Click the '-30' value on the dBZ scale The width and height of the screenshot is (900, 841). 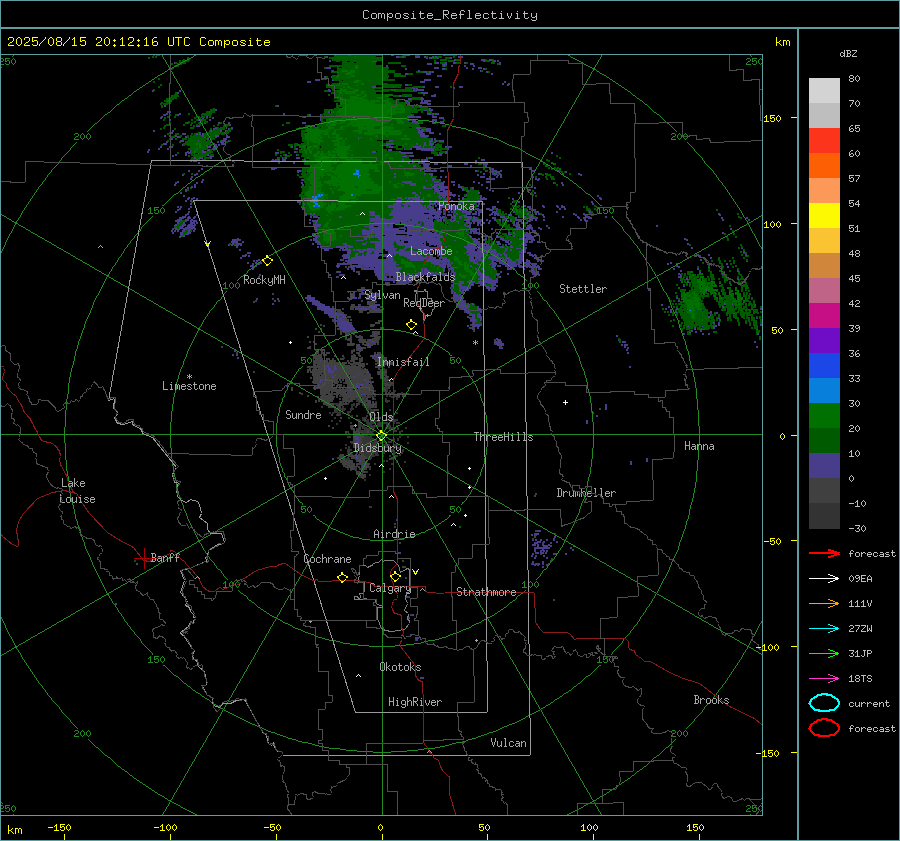tap(857, 528)
